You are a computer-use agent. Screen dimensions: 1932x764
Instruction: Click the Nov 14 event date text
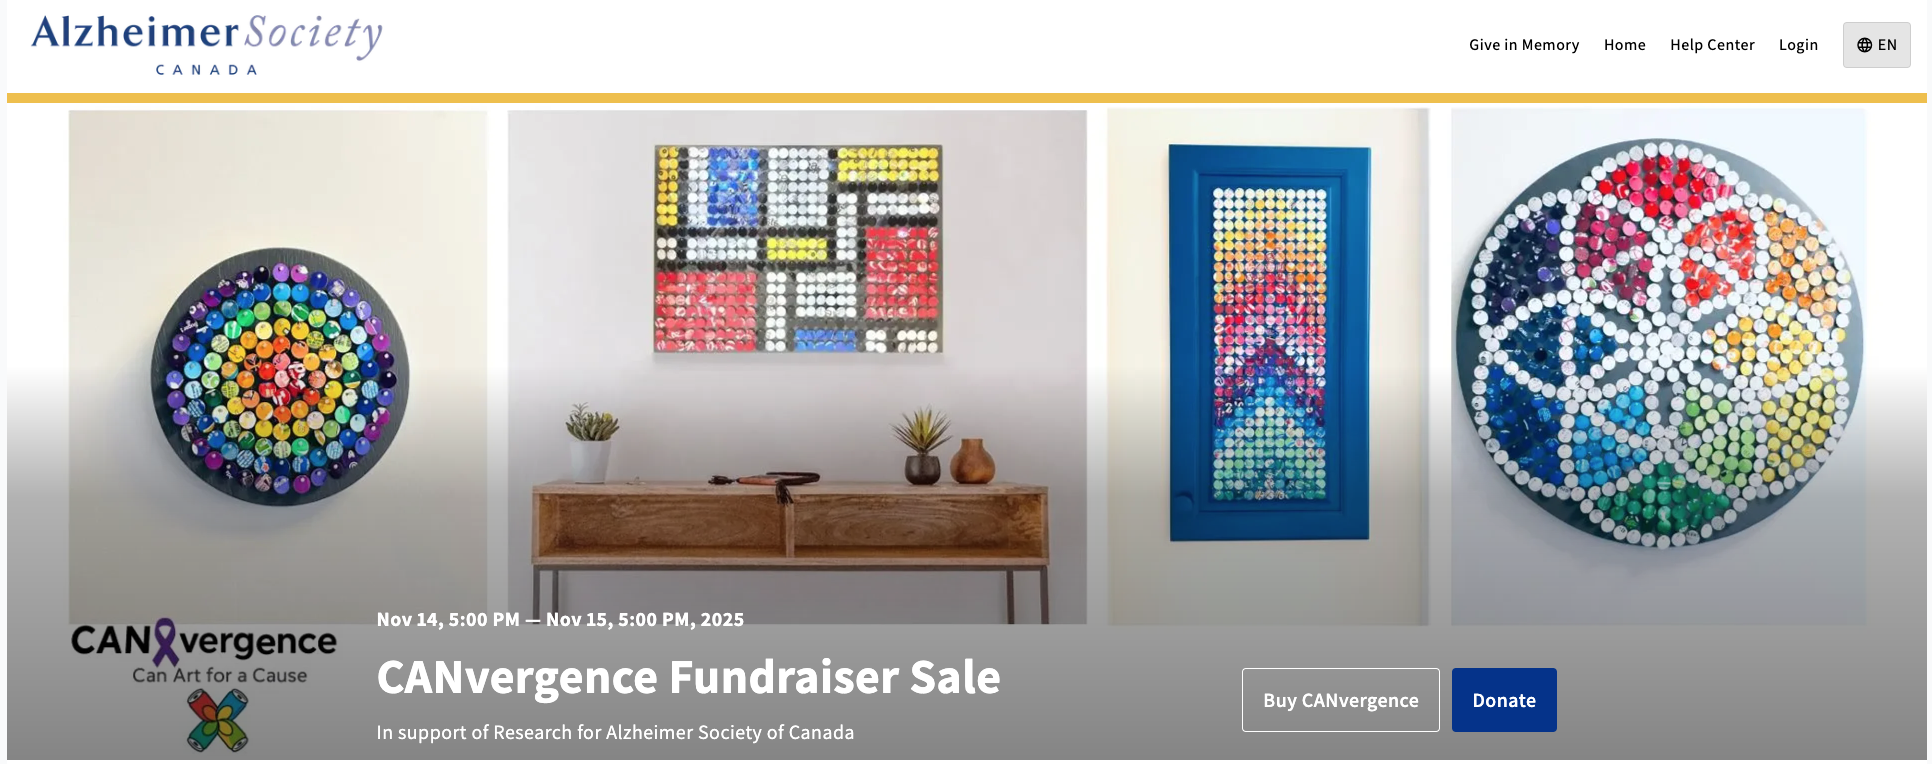click(560, 620)
